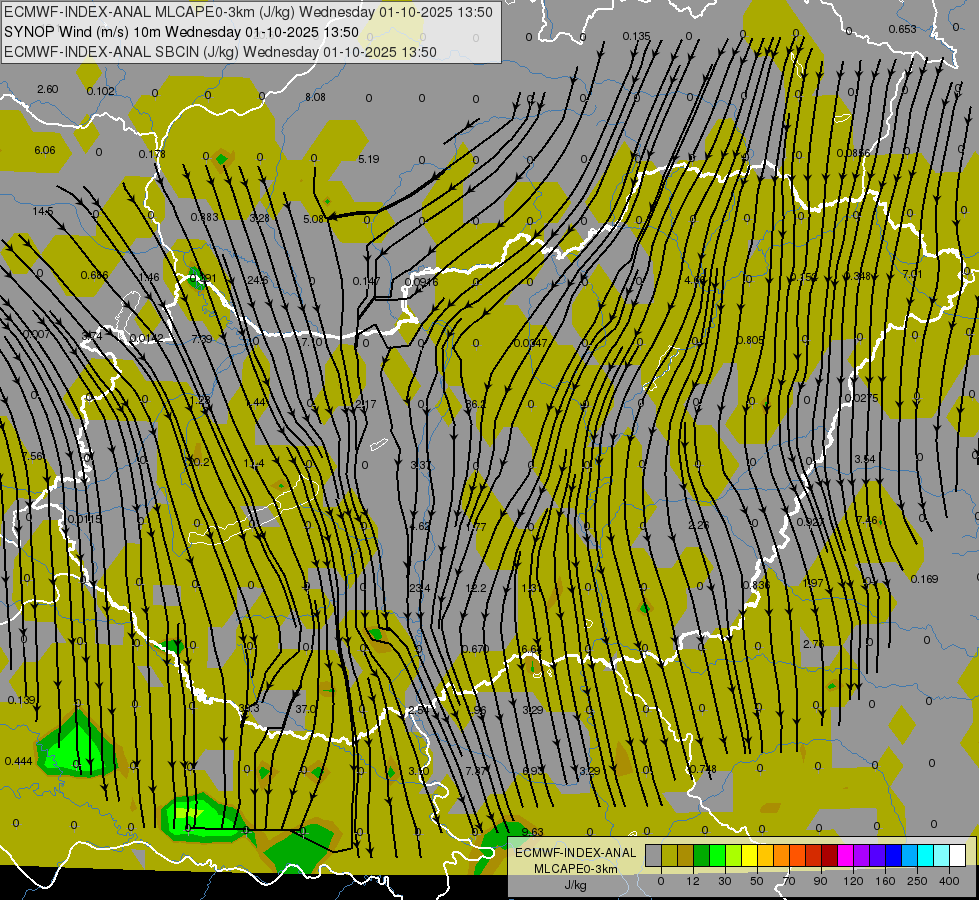Click the map value '2.26'
Viewport: 979px width, 900px height.
[699, 525]
